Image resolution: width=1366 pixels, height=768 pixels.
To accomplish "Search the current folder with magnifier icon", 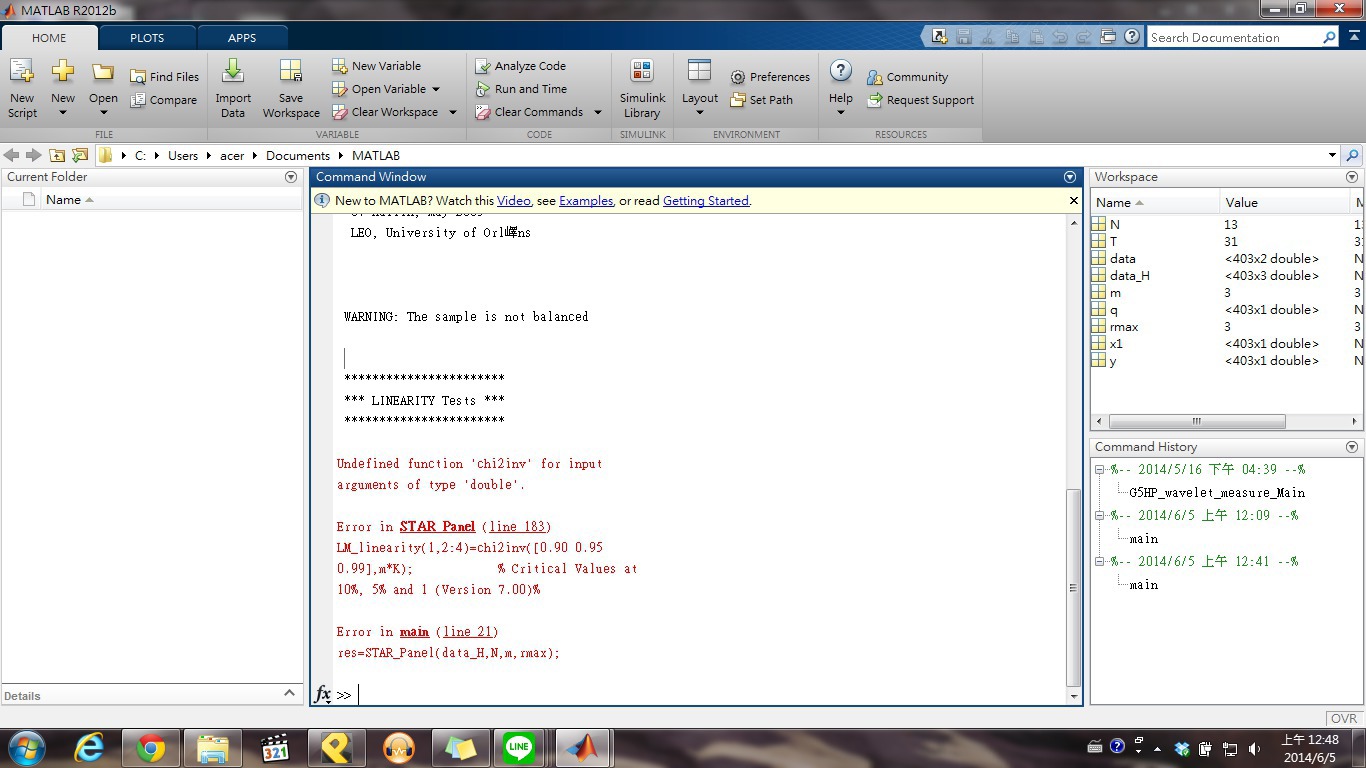I will (x=1352, y=155).
